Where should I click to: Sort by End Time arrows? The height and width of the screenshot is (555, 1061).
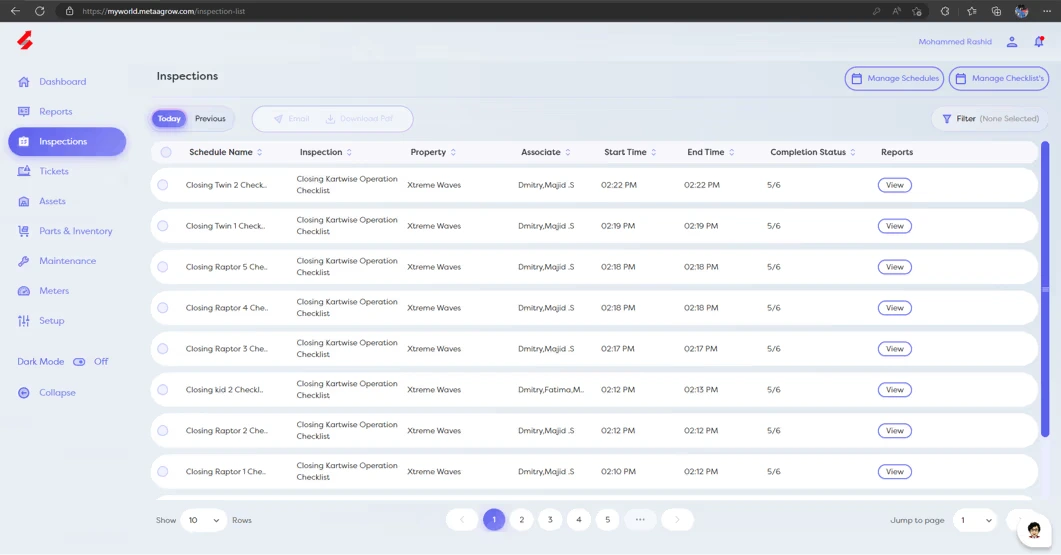tap(731, 152)
